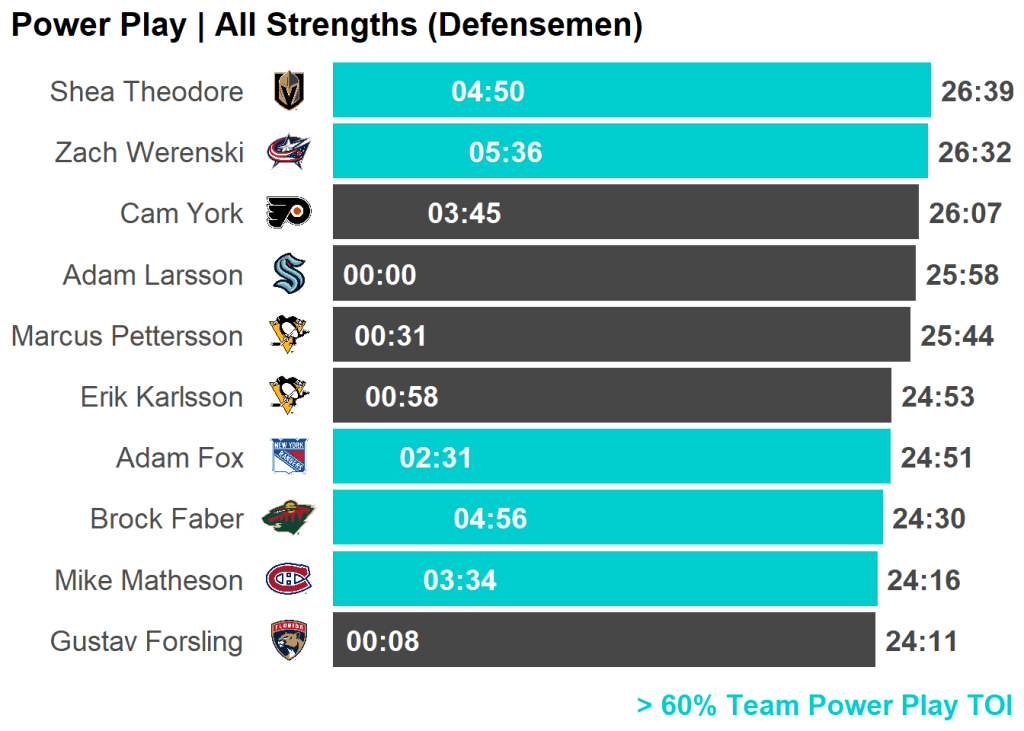The height and width of the screenshot is (731, 1024).
Task: Click the Philadelphia Flyers logo
Action: point(288,213)
